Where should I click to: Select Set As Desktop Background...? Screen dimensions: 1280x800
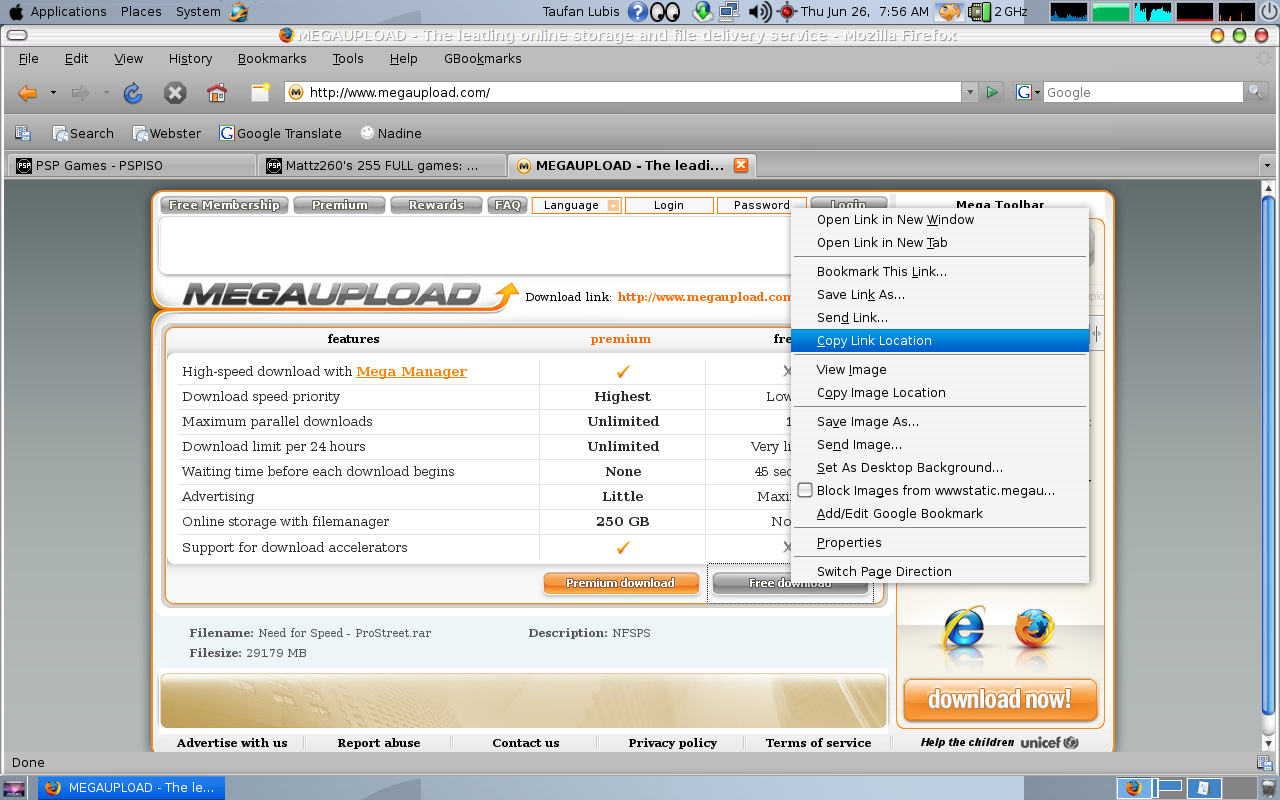(x=940, y=468)
